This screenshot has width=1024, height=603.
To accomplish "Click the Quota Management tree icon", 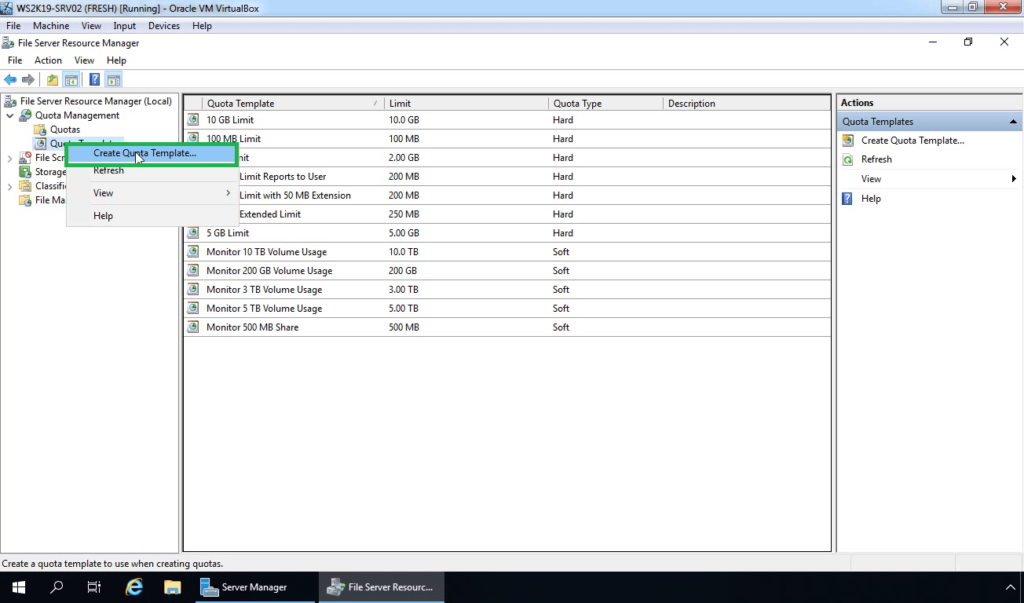I will 25,116.
